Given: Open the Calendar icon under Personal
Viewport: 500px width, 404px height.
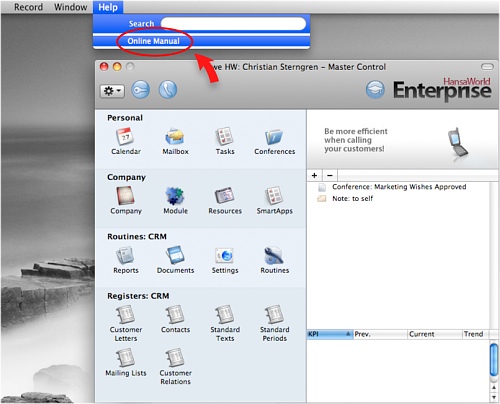Looking at the screenshot, I should click(x=125, y=137).
